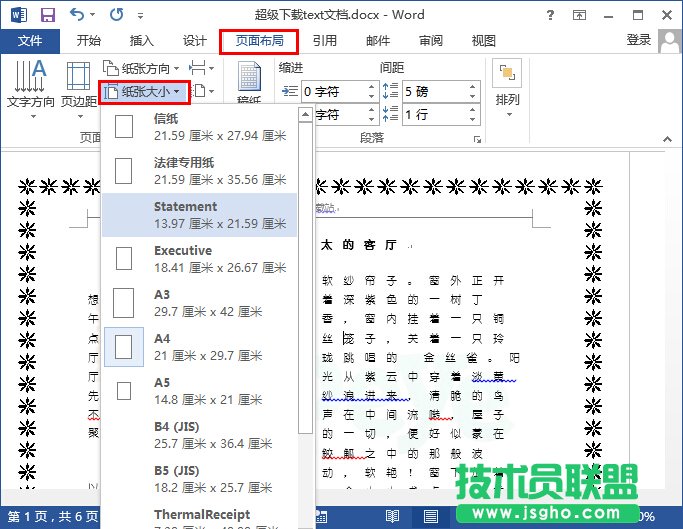Open the 文件 tab

tap(30, 41)
